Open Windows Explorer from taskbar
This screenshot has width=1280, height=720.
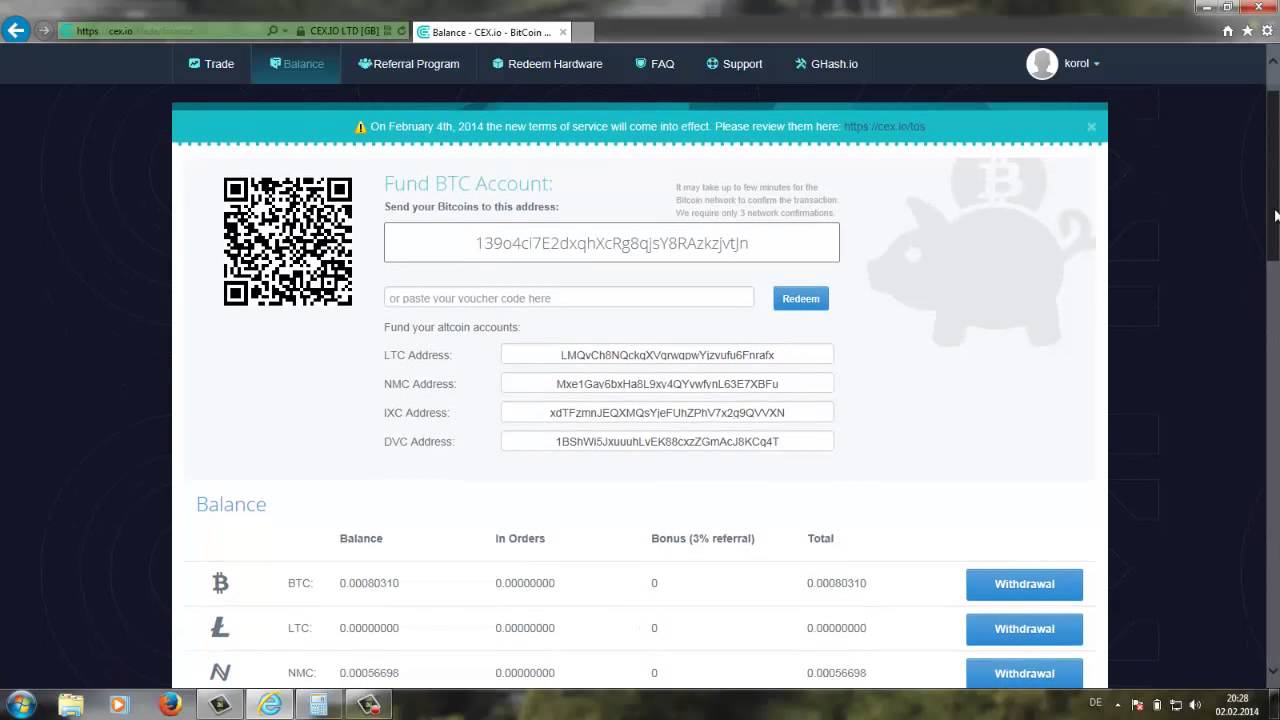coord(70,705)
